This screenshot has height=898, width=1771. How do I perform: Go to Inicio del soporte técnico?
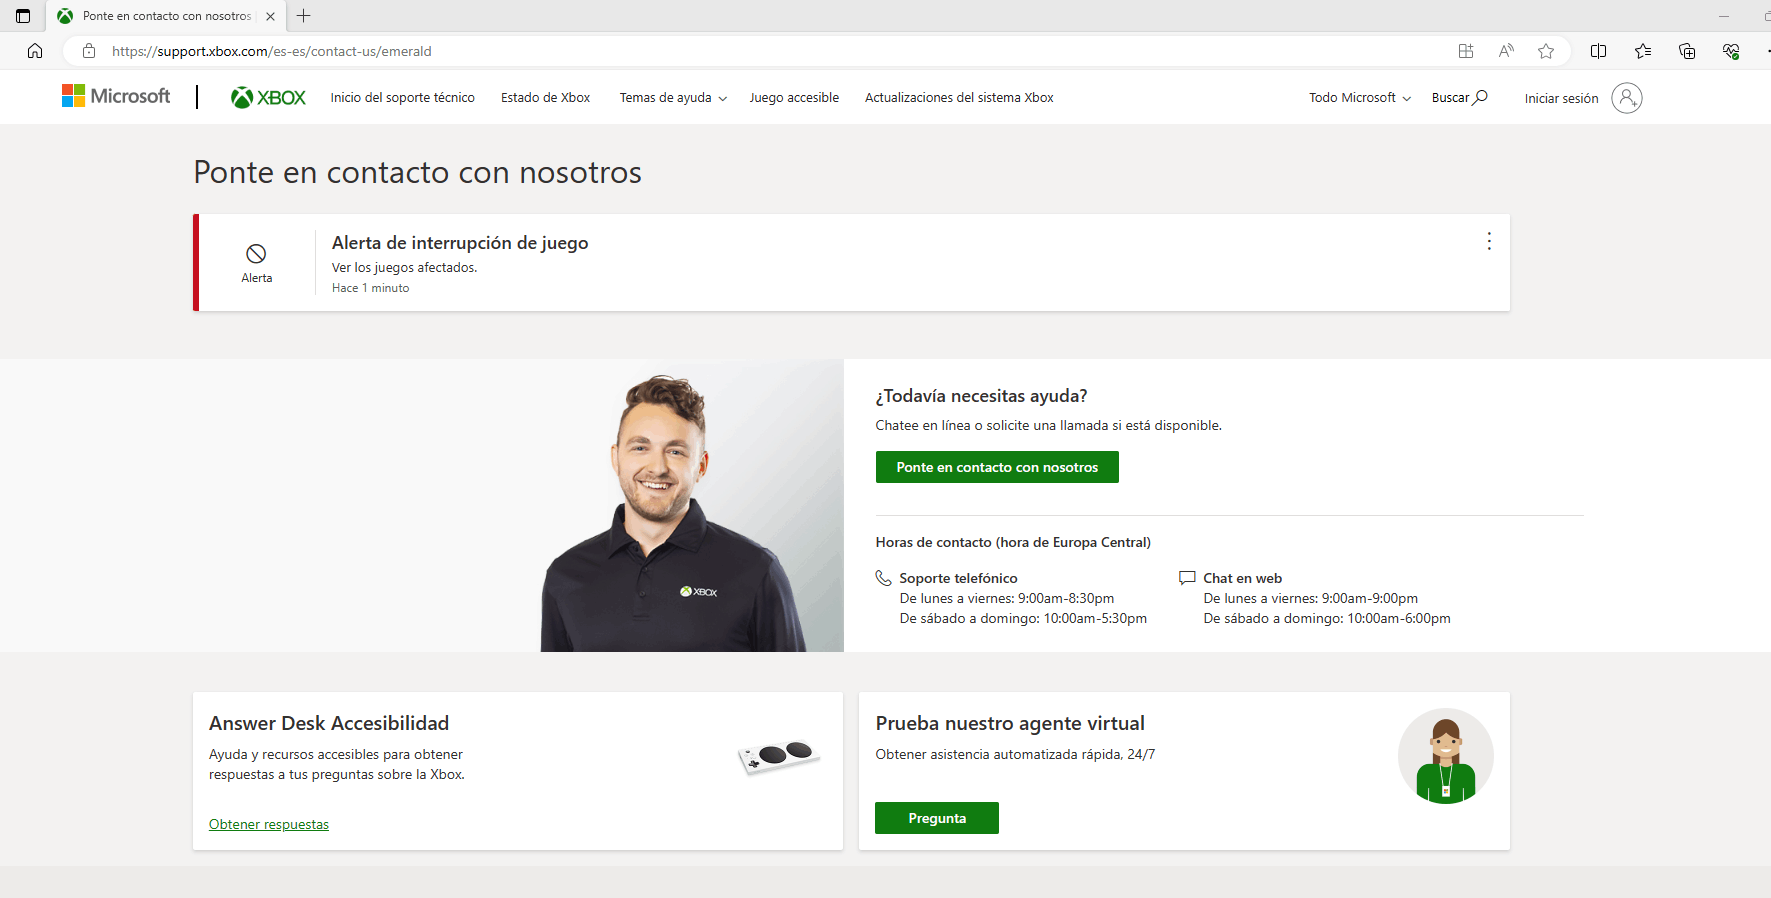403,97
